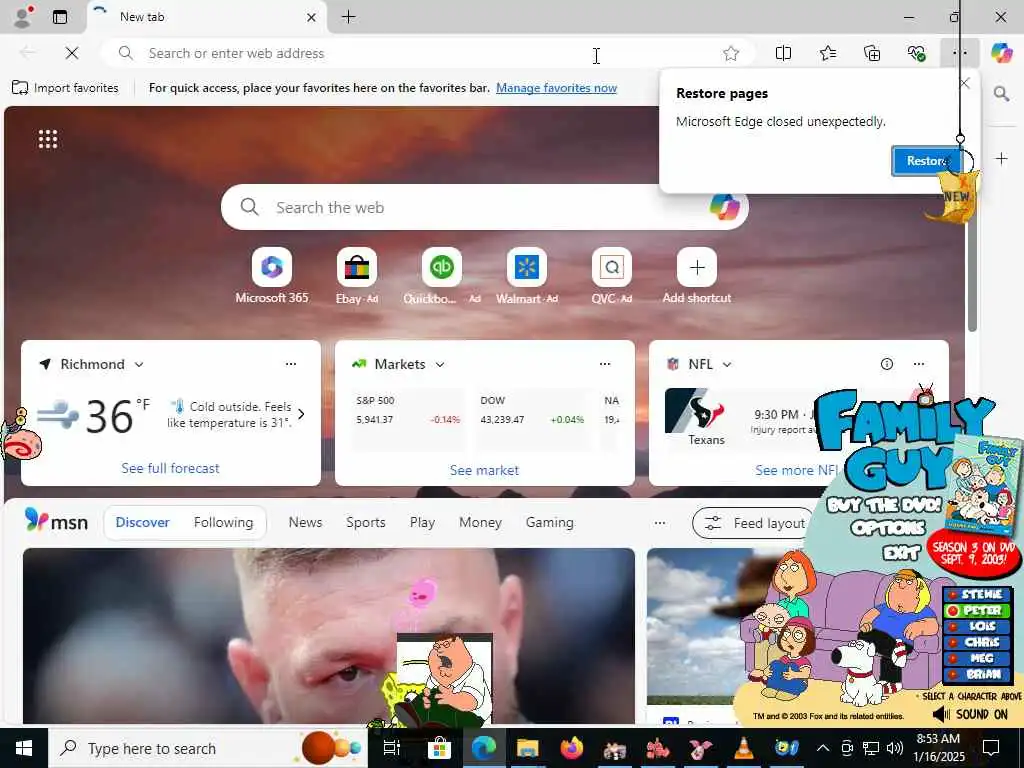Open the tab actions menu icon
Viewport: 1024px width, 768px height.
tap(60, 17)
